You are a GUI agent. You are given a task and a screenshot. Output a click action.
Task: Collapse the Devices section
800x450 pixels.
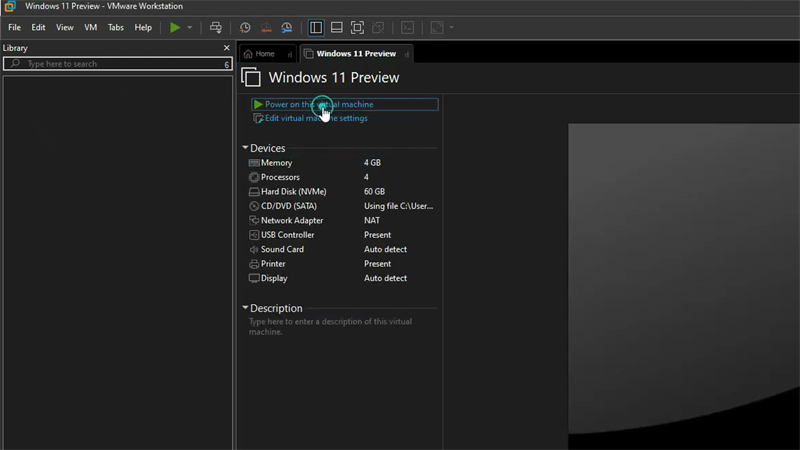(x=245, y=147)
